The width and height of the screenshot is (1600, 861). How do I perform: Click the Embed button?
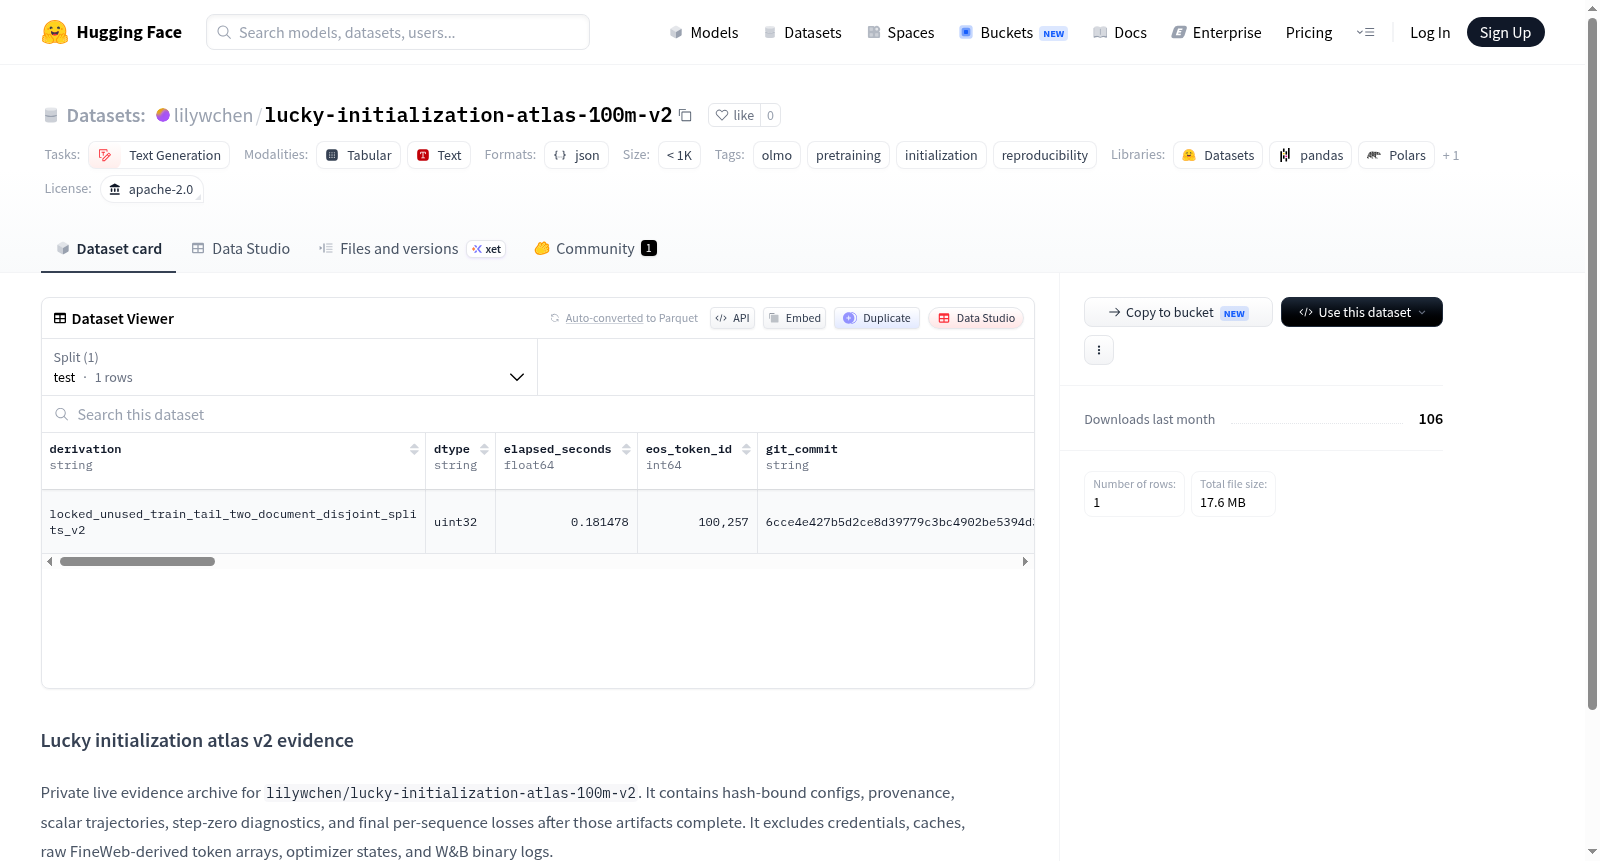click(795, 318)
